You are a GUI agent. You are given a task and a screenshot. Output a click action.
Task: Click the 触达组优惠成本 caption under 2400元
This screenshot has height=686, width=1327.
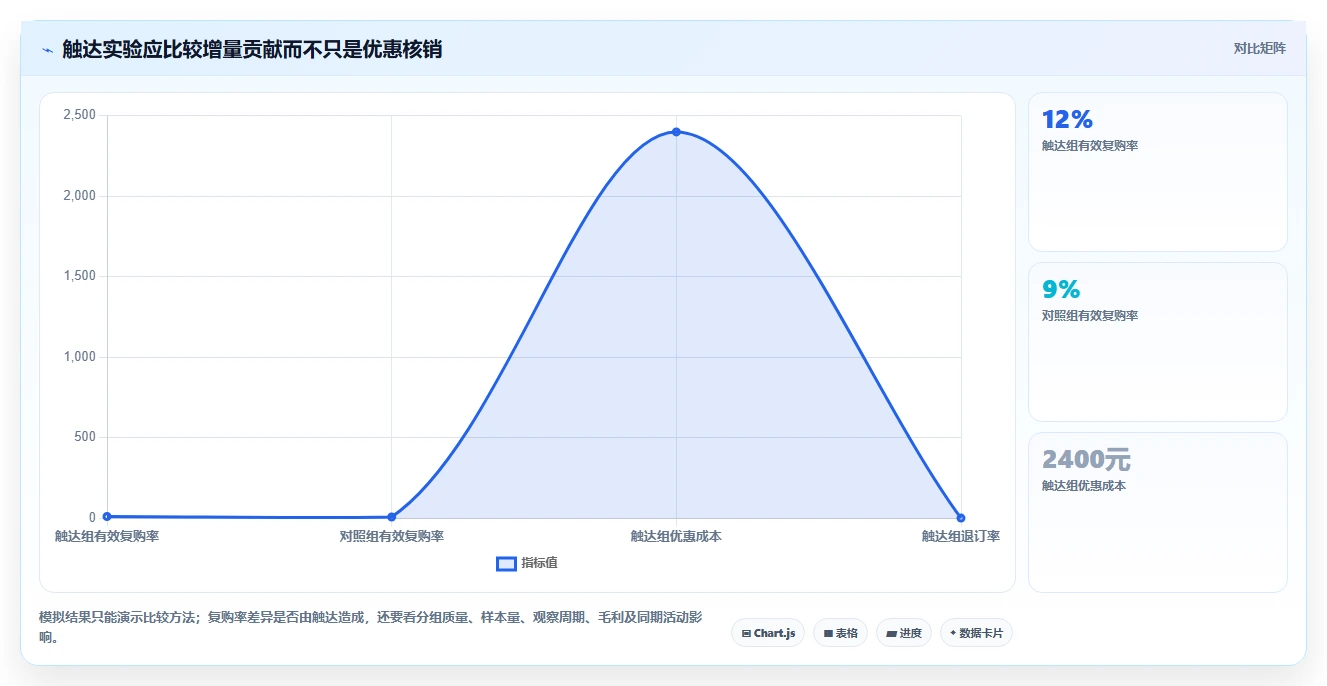coord(1084,486)
